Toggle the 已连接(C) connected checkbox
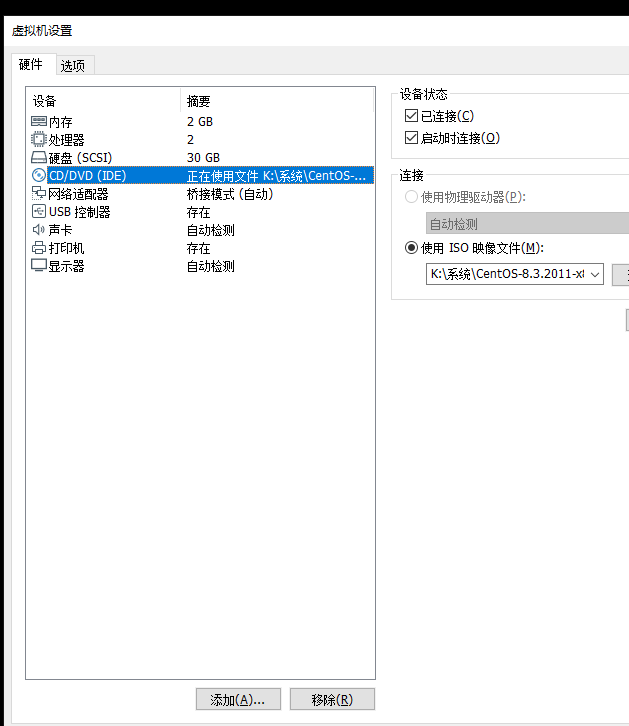The width and height of the screenshot is (629, 726). pyautogui.click(x=411, y=115)
